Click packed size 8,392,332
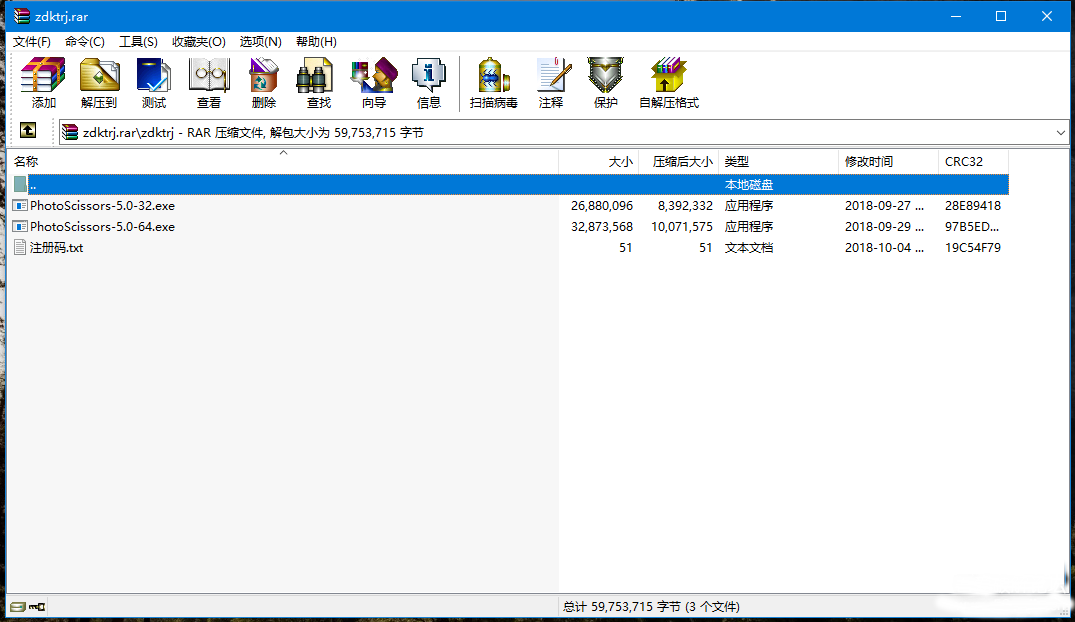This screenshot has height=622, width=1075. click(685, 206)
